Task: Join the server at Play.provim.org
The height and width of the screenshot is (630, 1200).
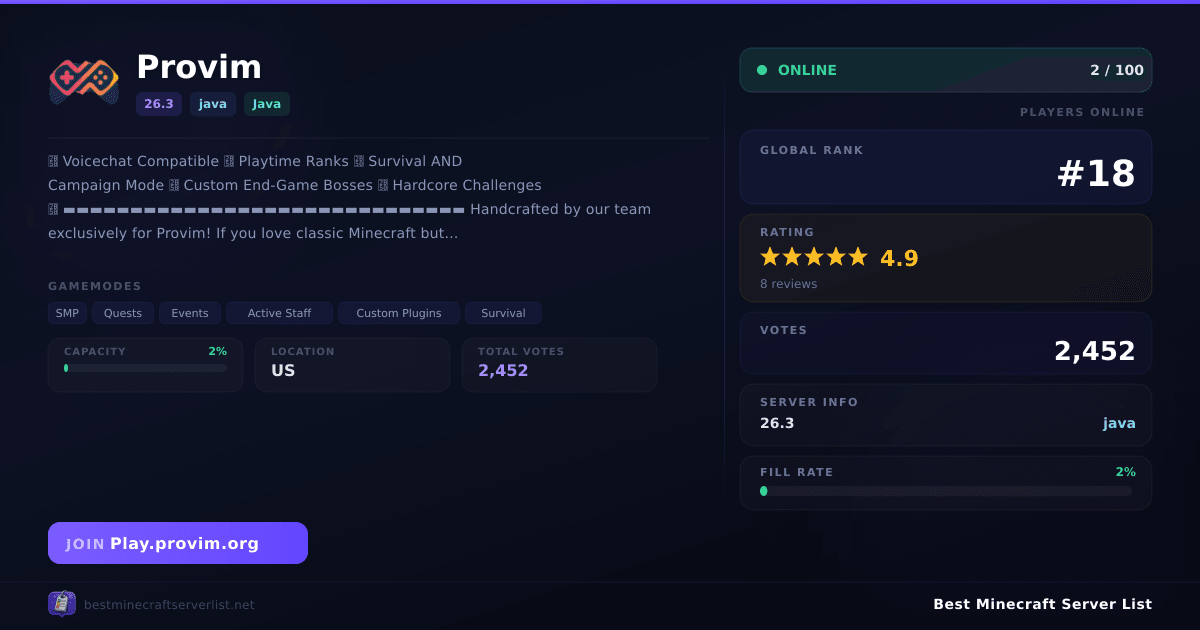Action: tap(178, 543)
